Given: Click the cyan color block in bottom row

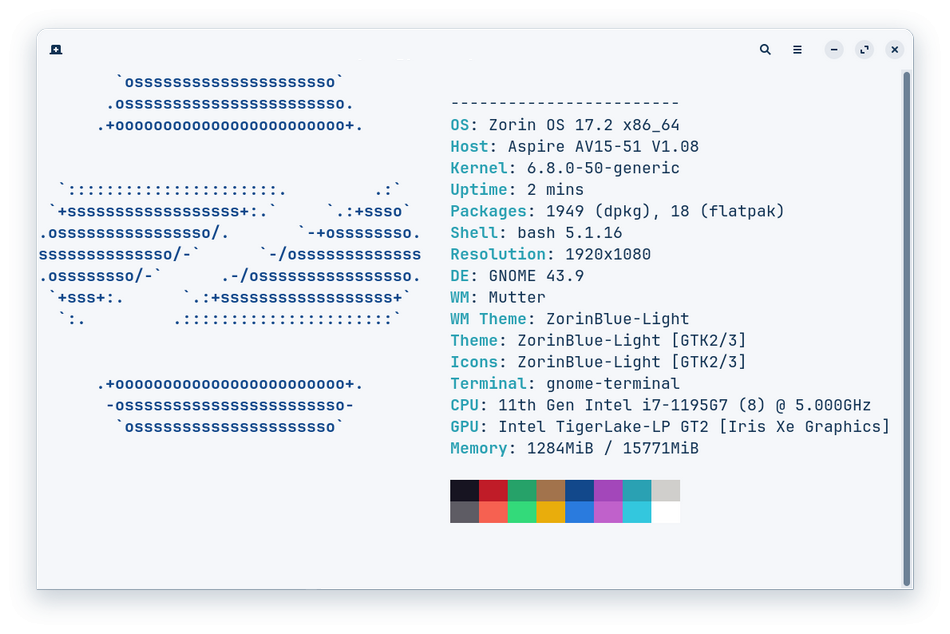Looking at the screenshot, I should click(x=636, y=512).
